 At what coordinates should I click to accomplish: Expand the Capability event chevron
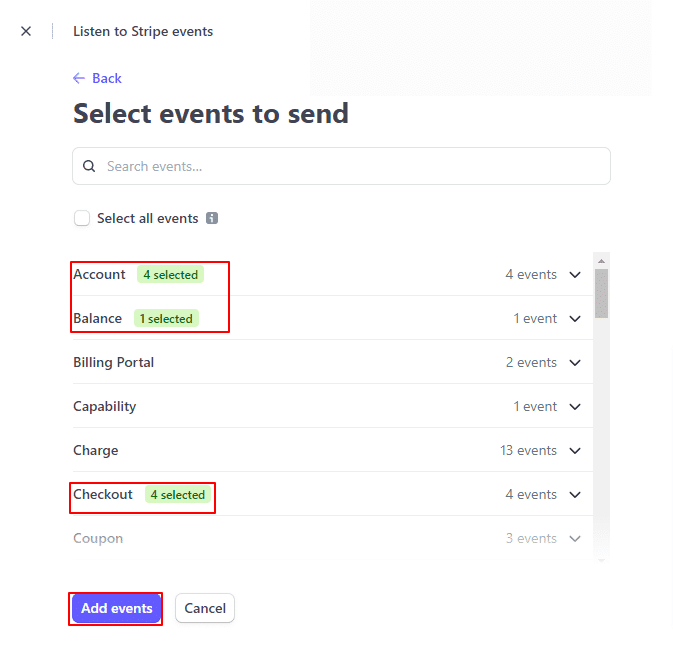(575, 406)
